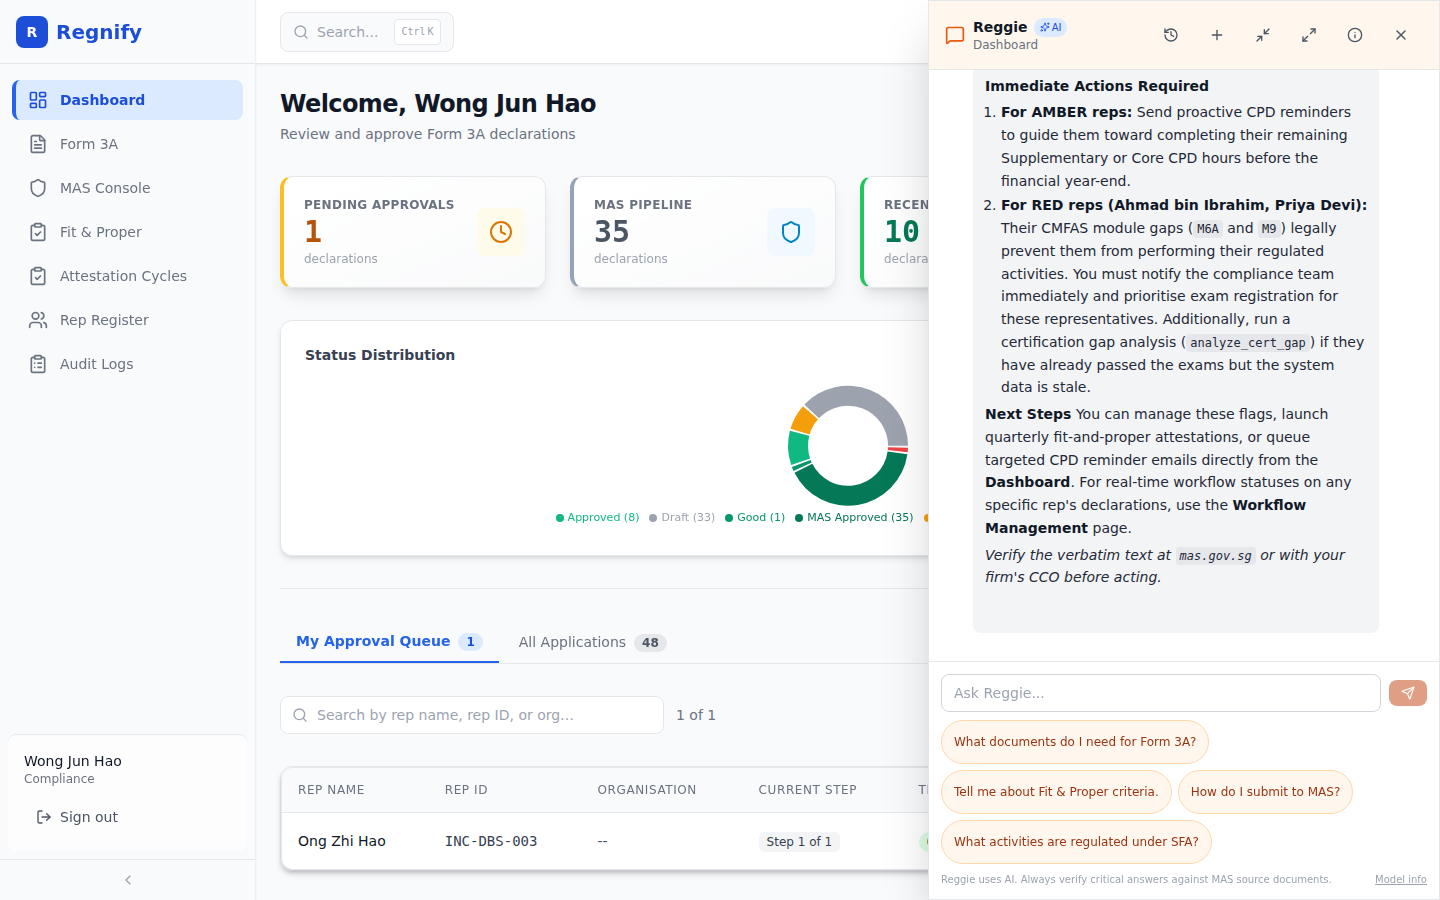This screenshot has height=900, width=1440.
Task: Click the MAS Pipeline shield icon
Action: click(x=791, y=232)
